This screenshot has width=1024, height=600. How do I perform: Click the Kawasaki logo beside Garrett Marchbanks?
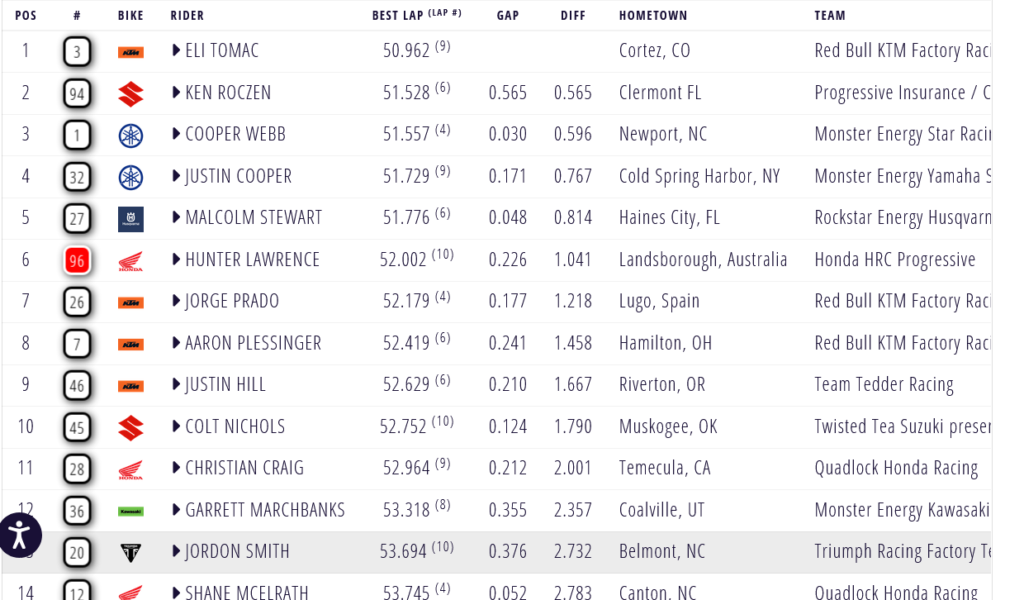[130, 511]
